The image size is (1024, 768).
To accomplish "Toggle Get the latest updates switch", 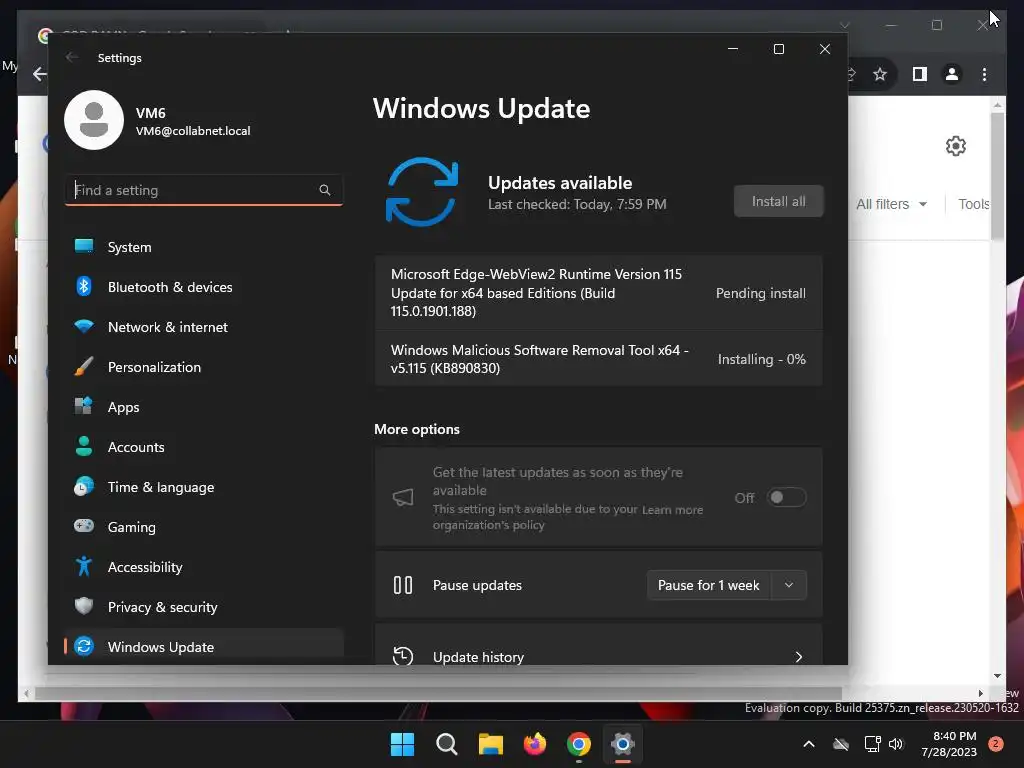I will click(x=786, y=498).
